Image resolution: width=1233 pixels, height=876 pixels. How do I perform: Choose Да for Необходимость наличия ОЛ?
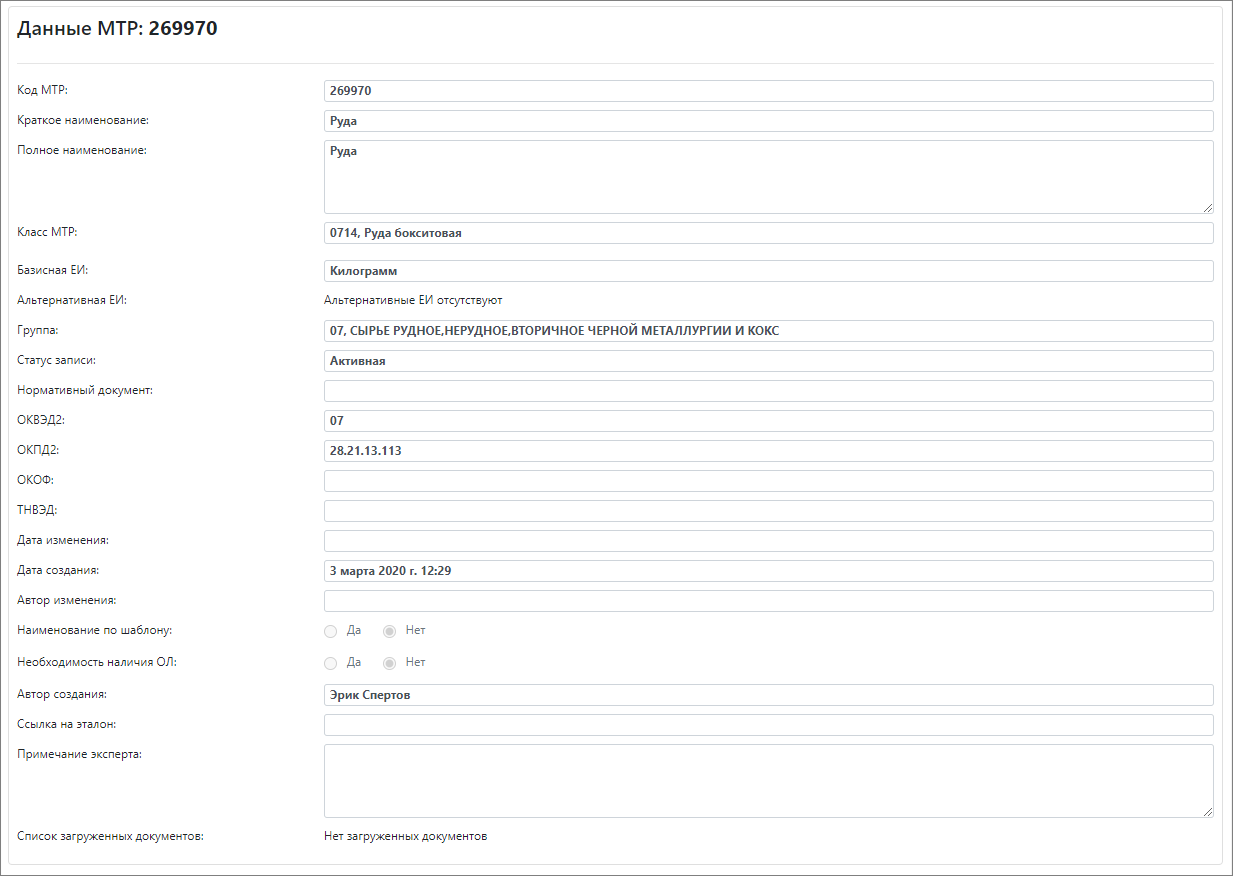pos(331,663)
